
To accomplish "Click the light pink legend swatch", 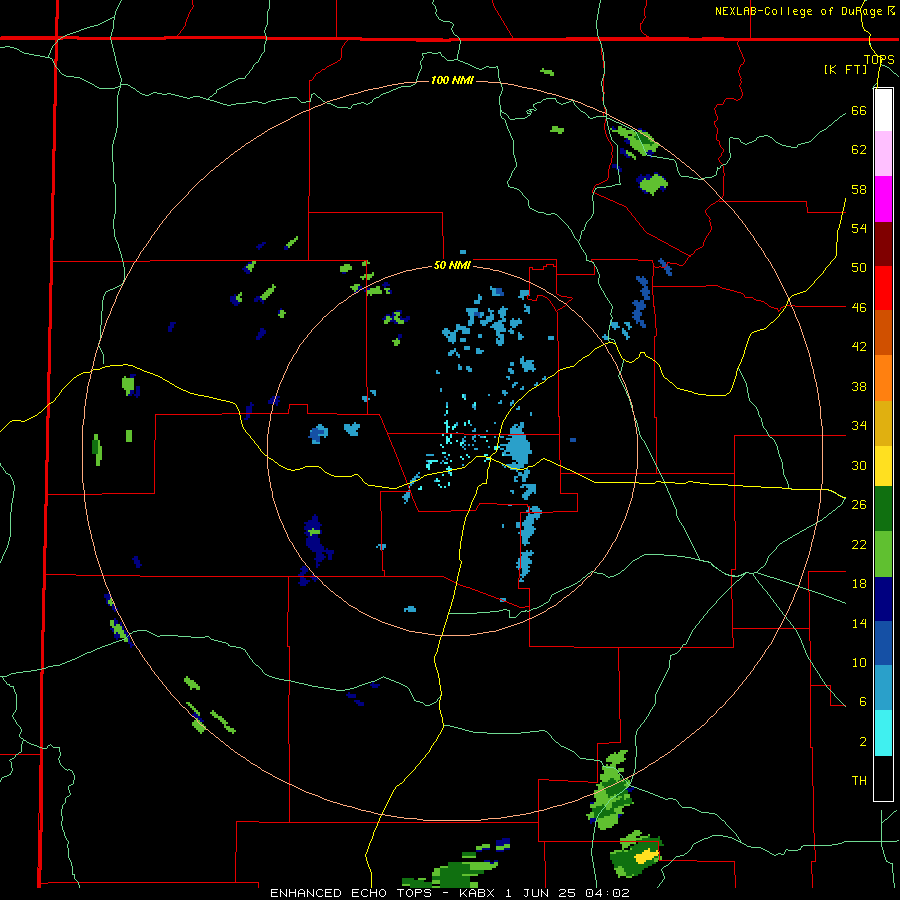I will click(883, 154).
